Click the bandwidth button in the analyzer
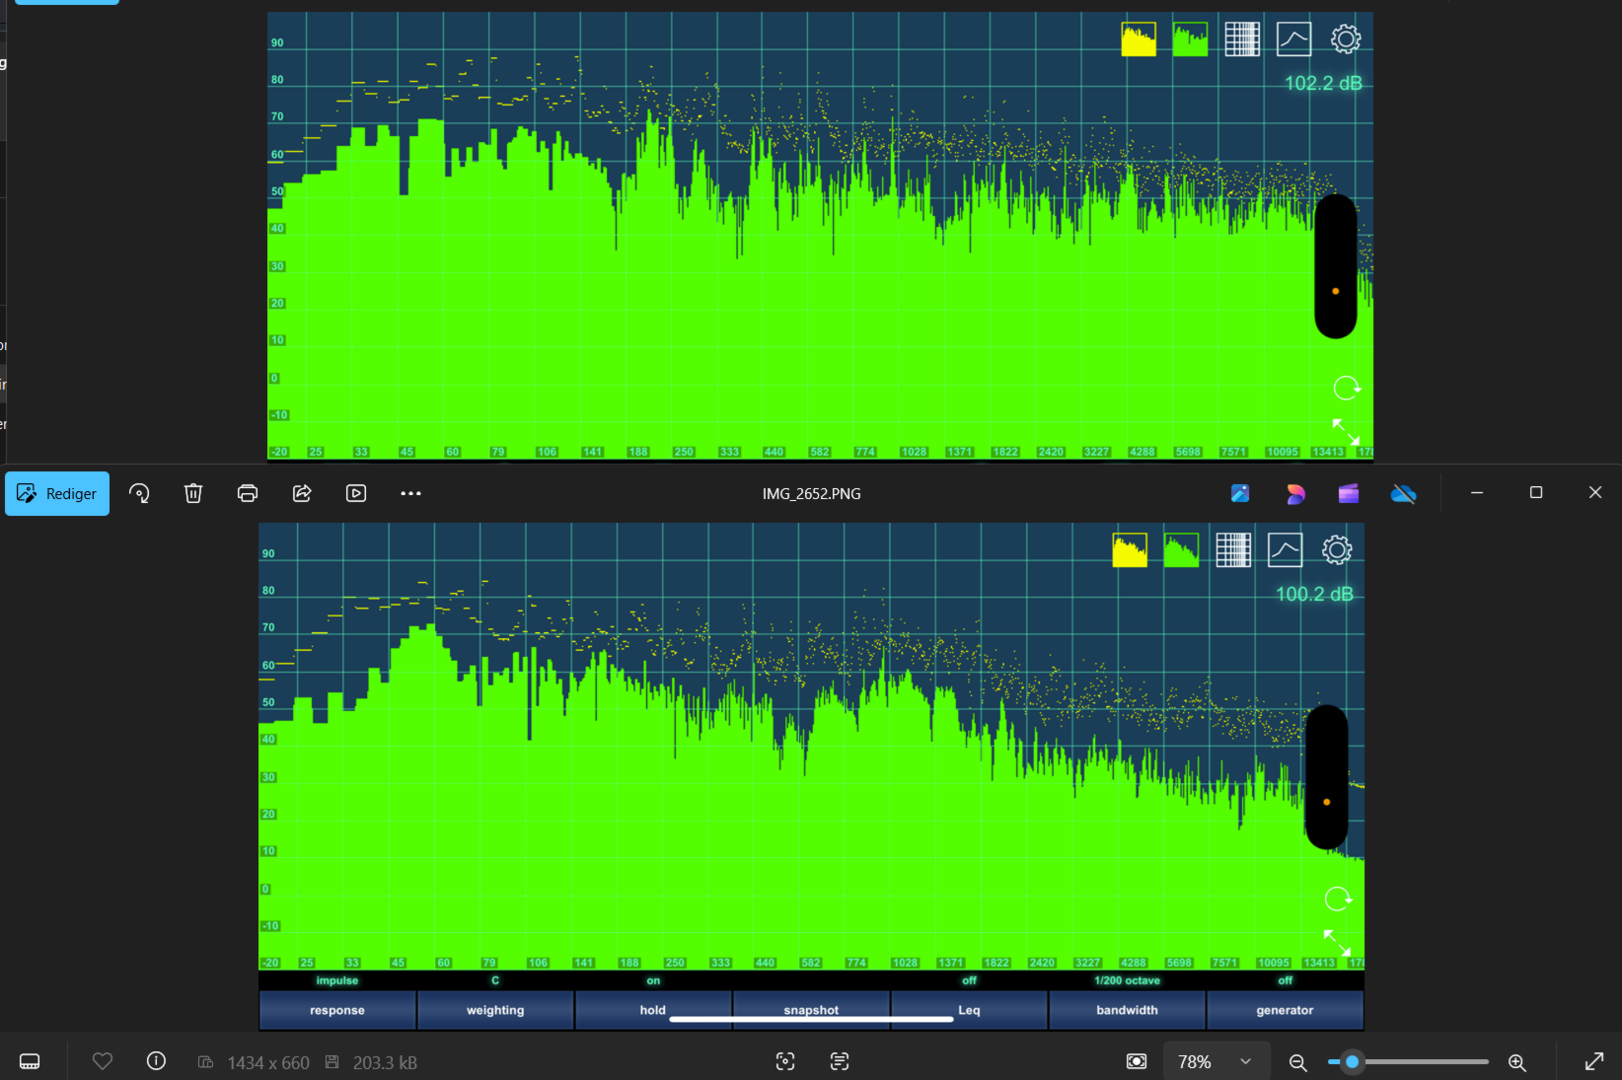The image size is (1622, 1080). tap(1127, 1010)
